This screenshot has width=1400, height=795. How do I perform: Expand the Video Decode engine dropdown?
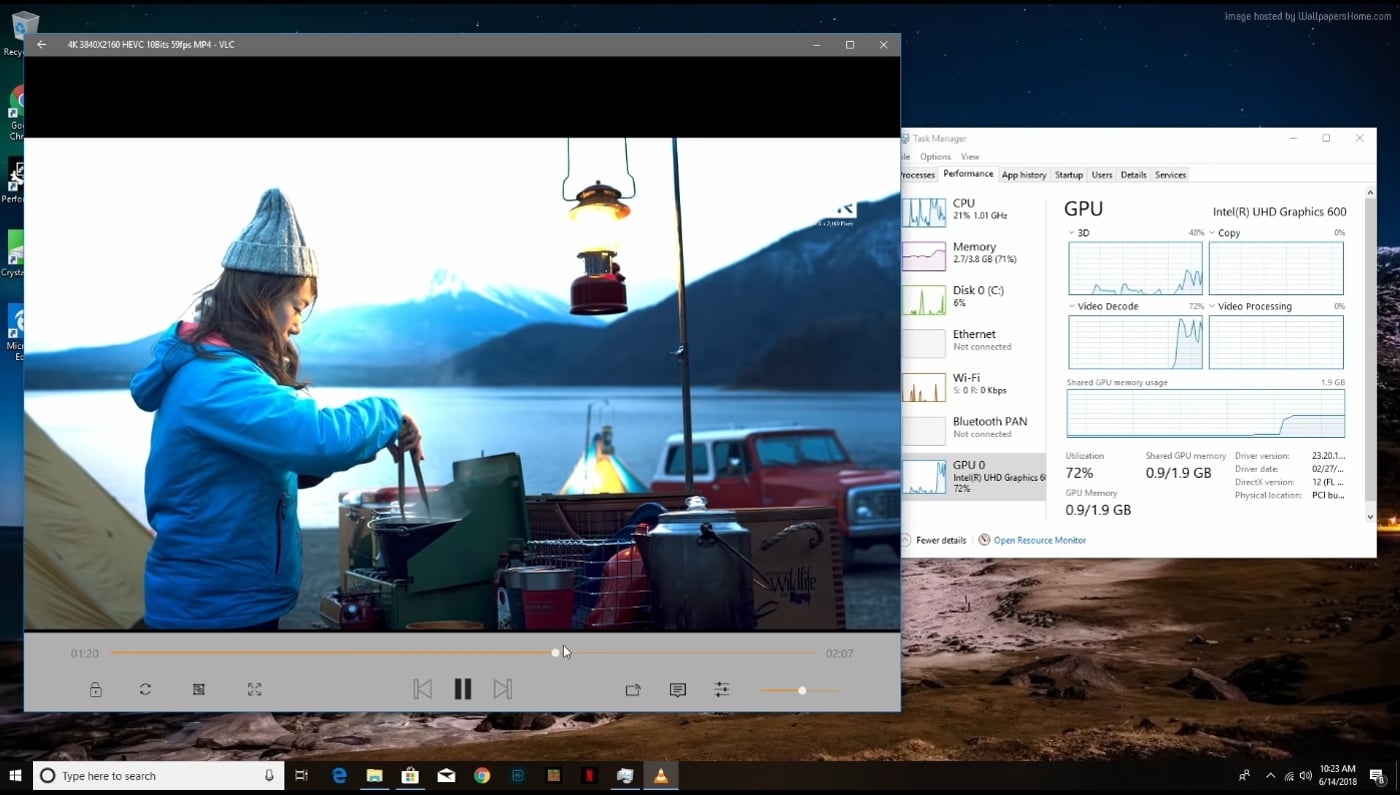1073,307
